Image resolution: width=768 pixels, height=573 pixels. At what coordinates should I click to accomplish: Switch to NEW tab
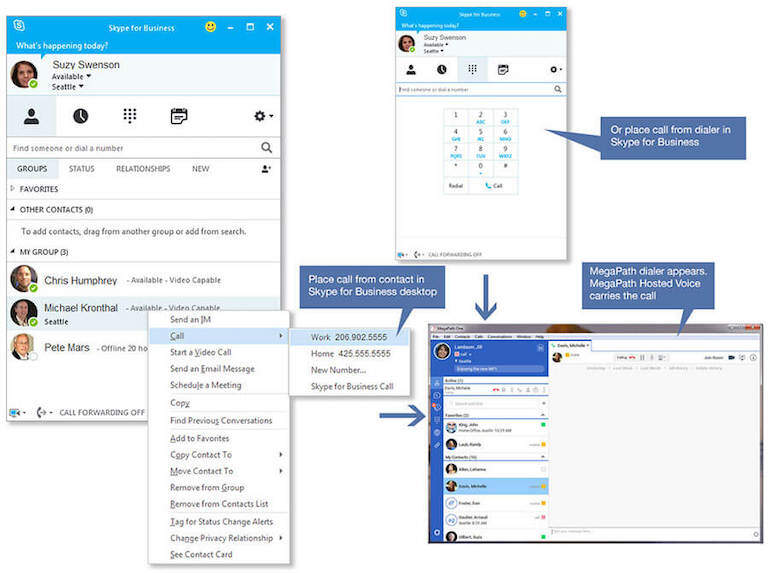[x=200, y=169]
